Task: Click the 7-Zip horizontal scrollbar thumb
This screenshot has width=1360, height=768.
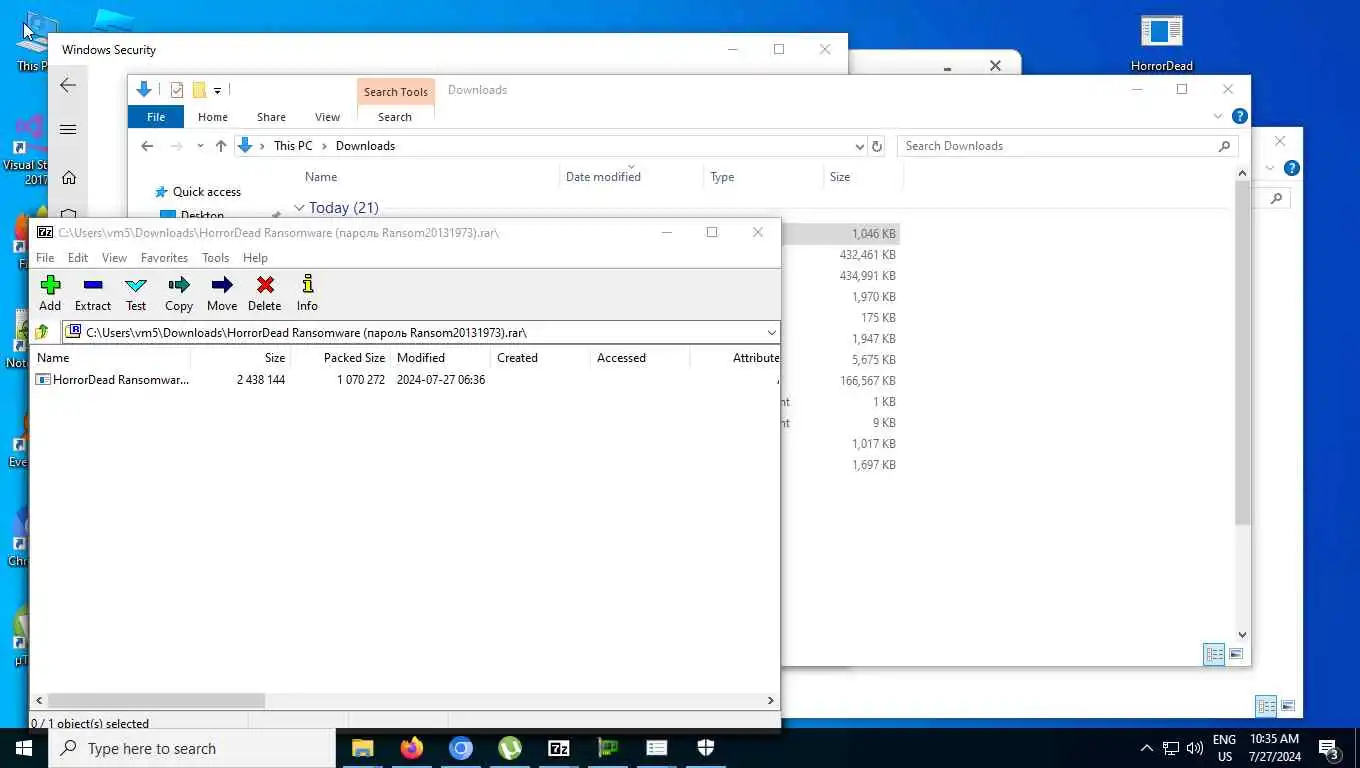Action: (156, 701)
